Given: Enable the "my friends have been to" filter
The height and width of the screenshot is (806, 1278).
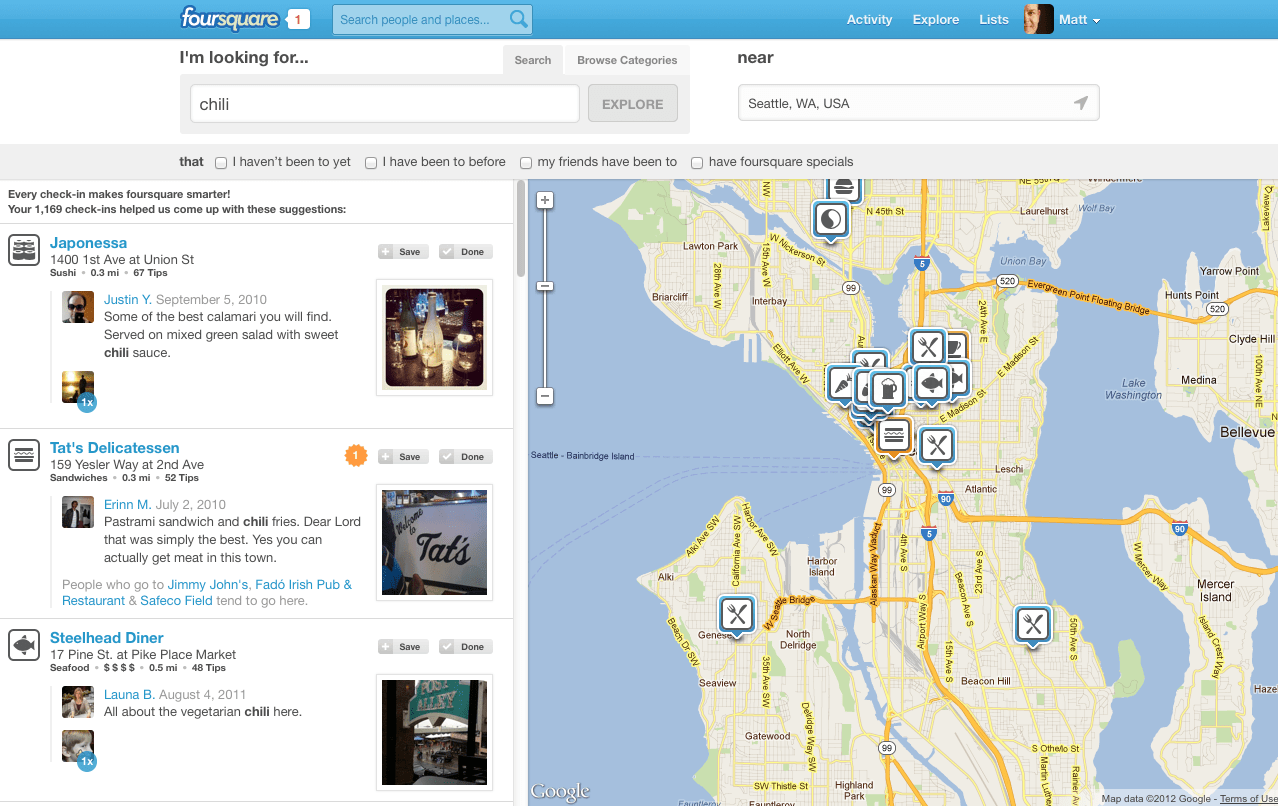Looking at the screenshot, I should click(x=525, y=162).
